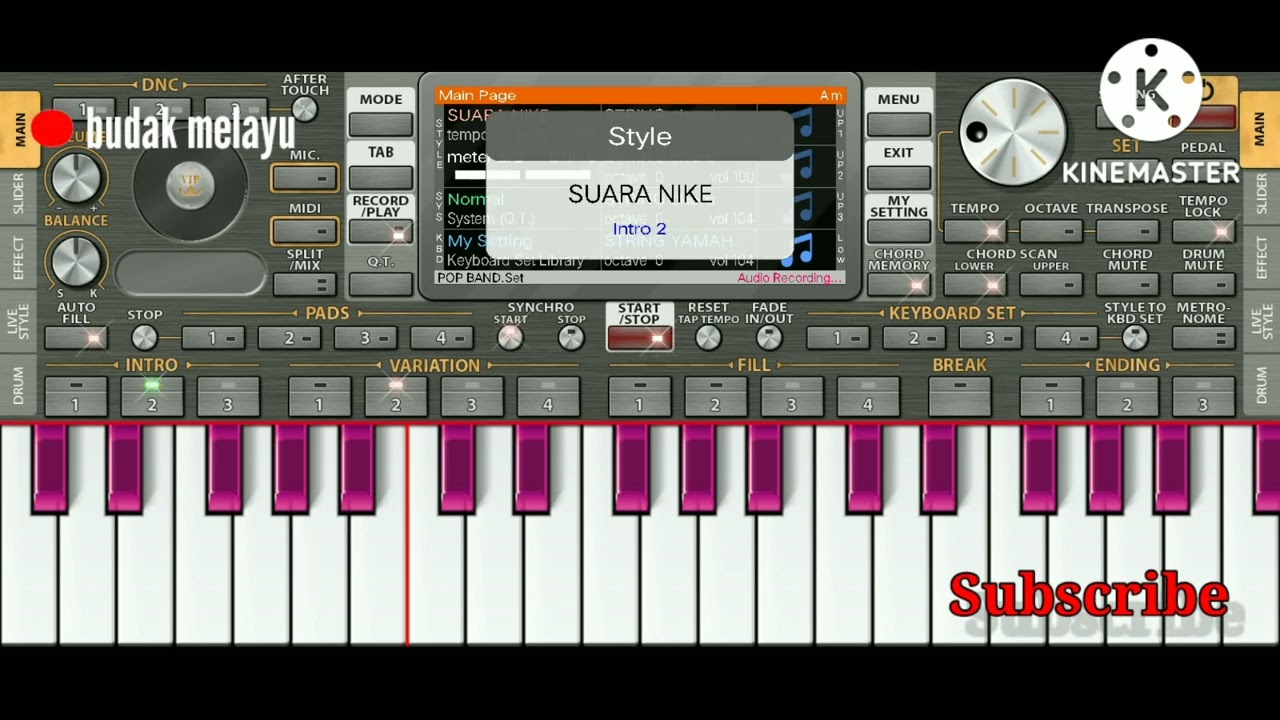Screen dimensions: 1280x720
Task: Toggle the Metronome button
Action: point(1203,338)
